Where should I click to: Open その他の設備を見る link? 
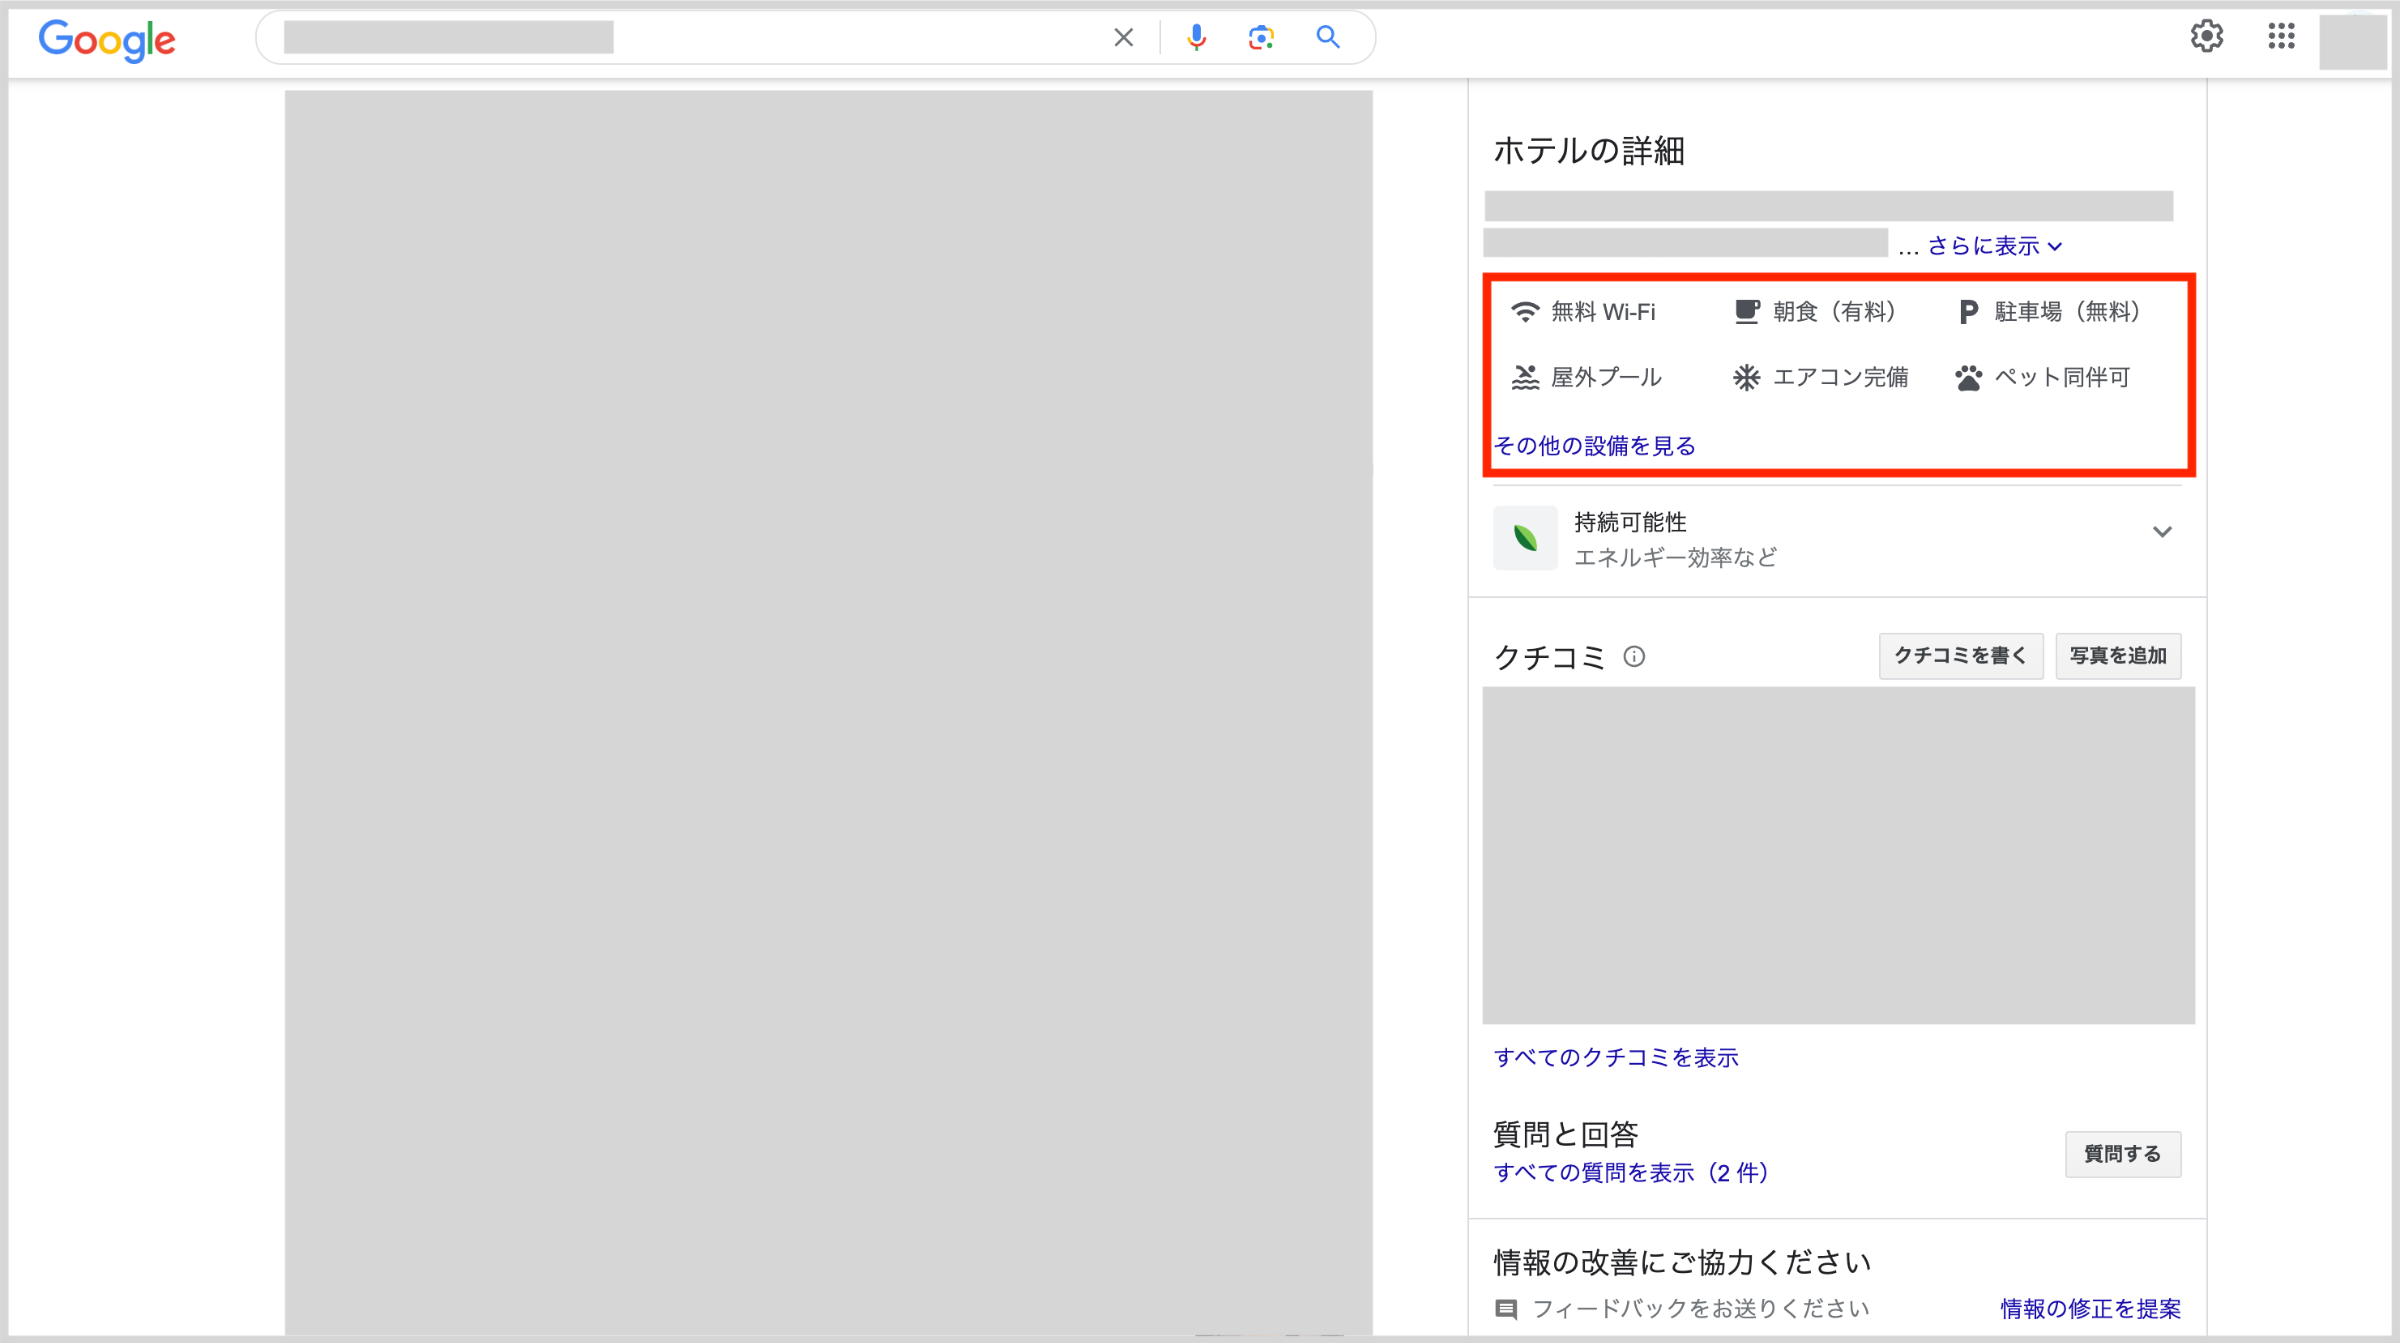pos(1594,446)
